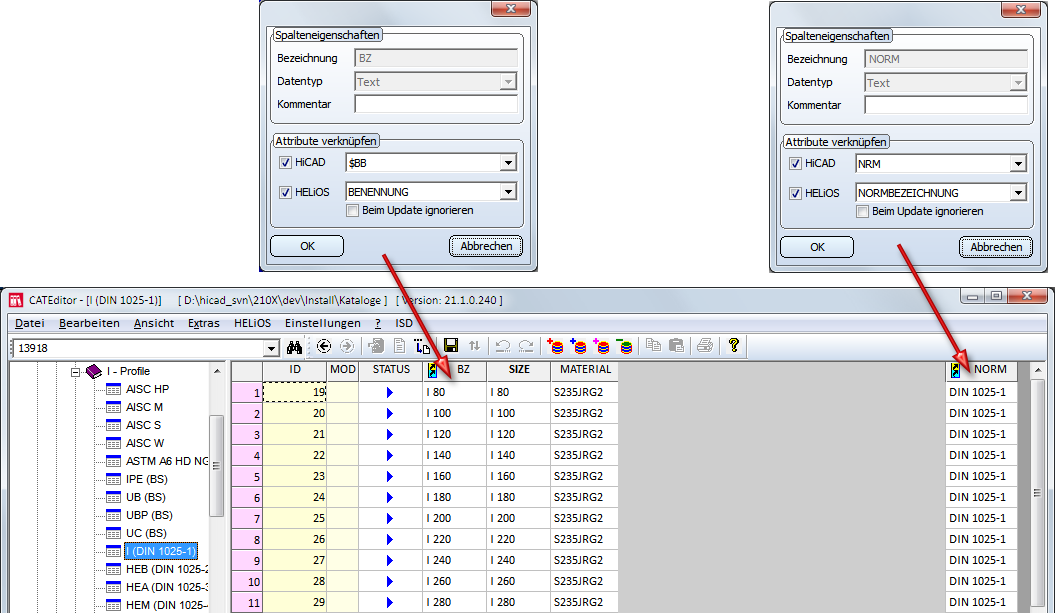
Task: Click the sort up-down arrows icon
Action: (474, 346)
